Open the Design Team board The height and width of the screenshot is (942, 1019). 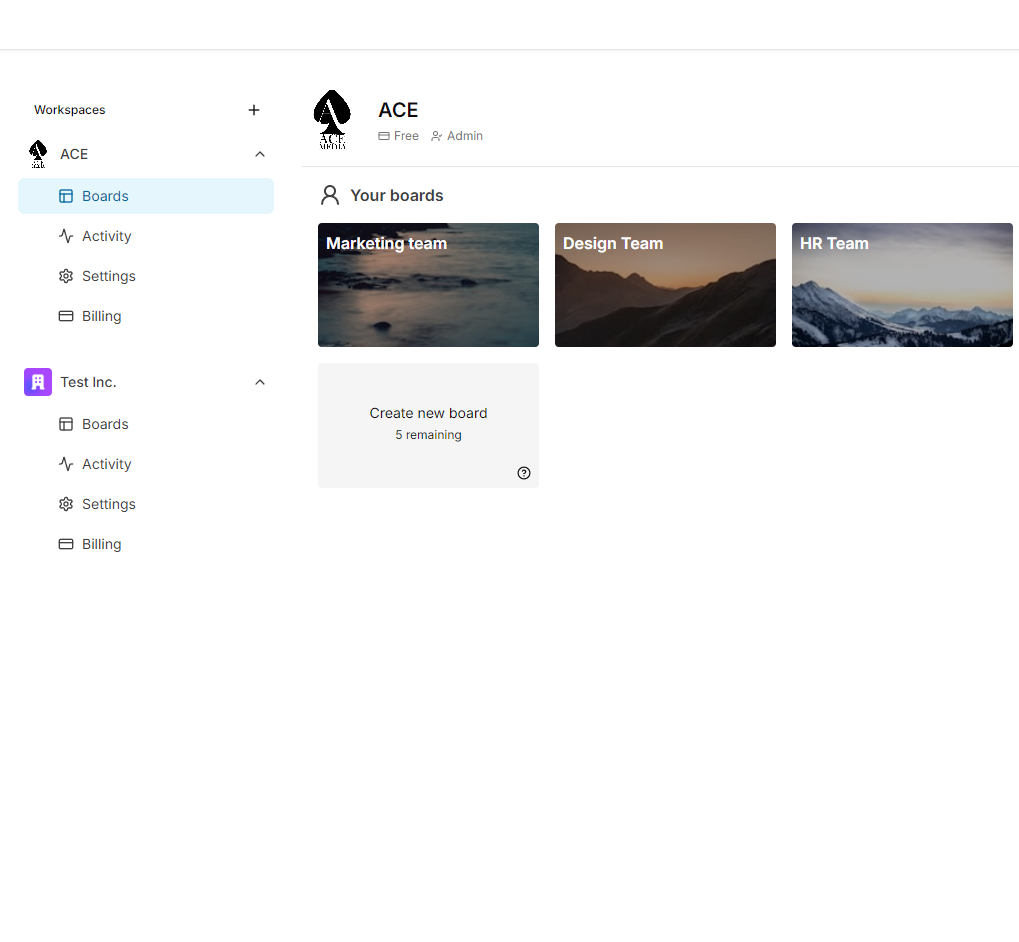pyautogui.click(x=665, y=285)
